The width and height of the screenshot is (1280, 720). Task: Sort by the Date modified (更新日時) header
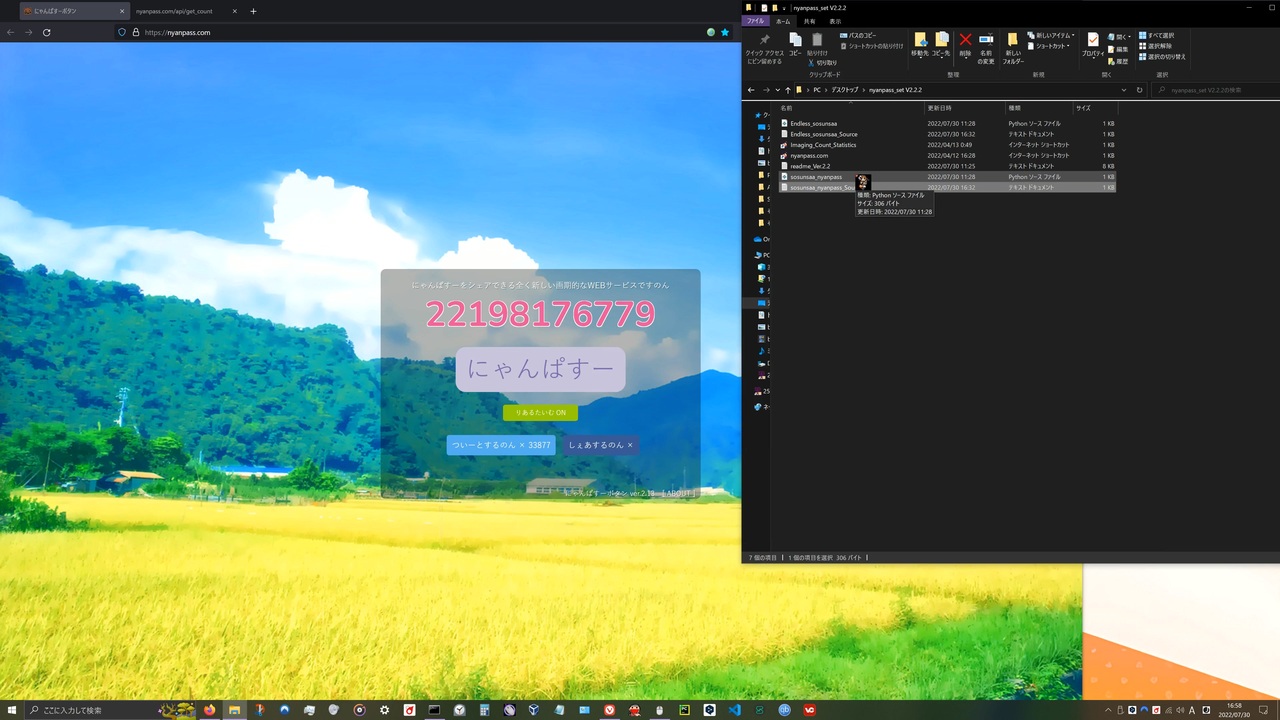click(x=964, y=108)
